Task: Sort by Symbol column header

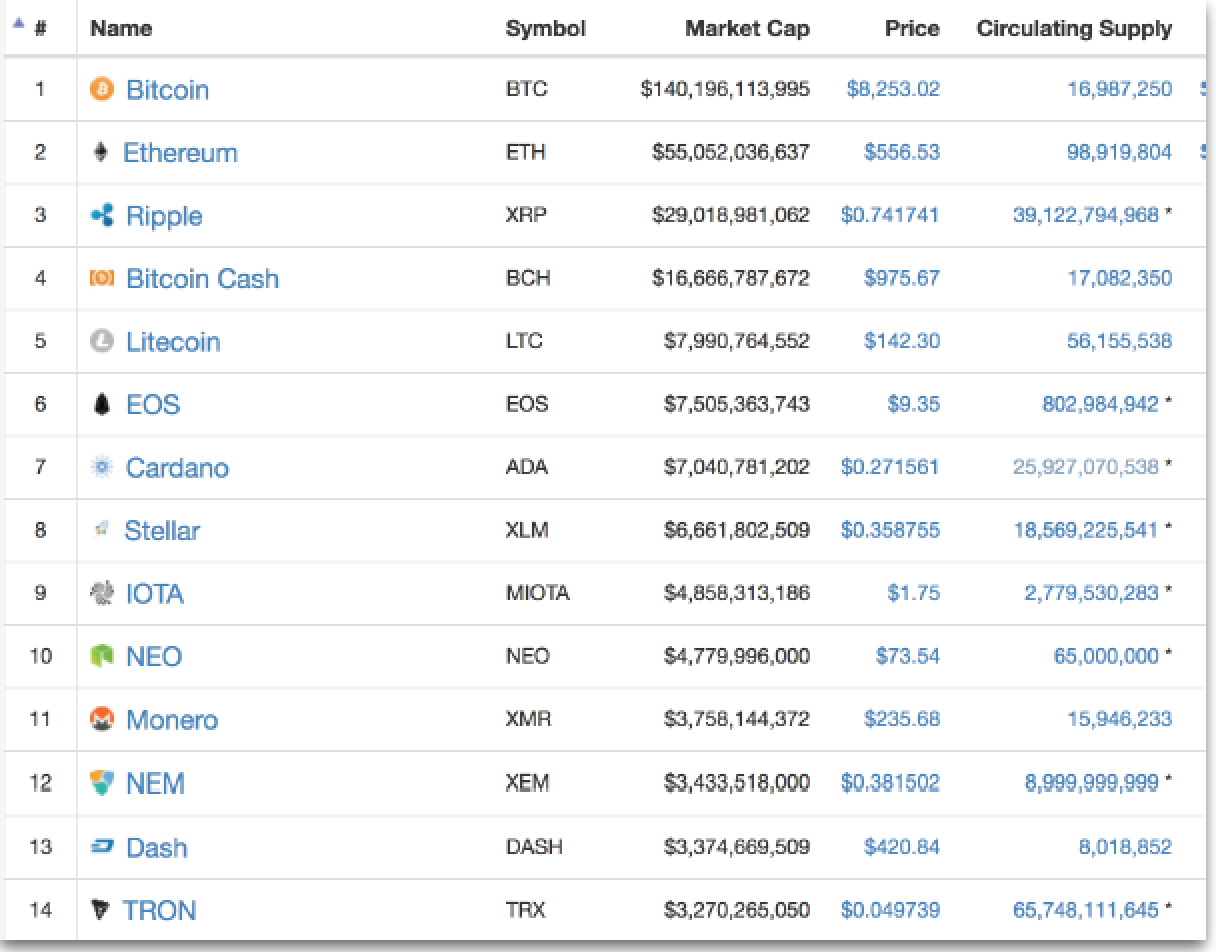Action: (x=545, y=29)
